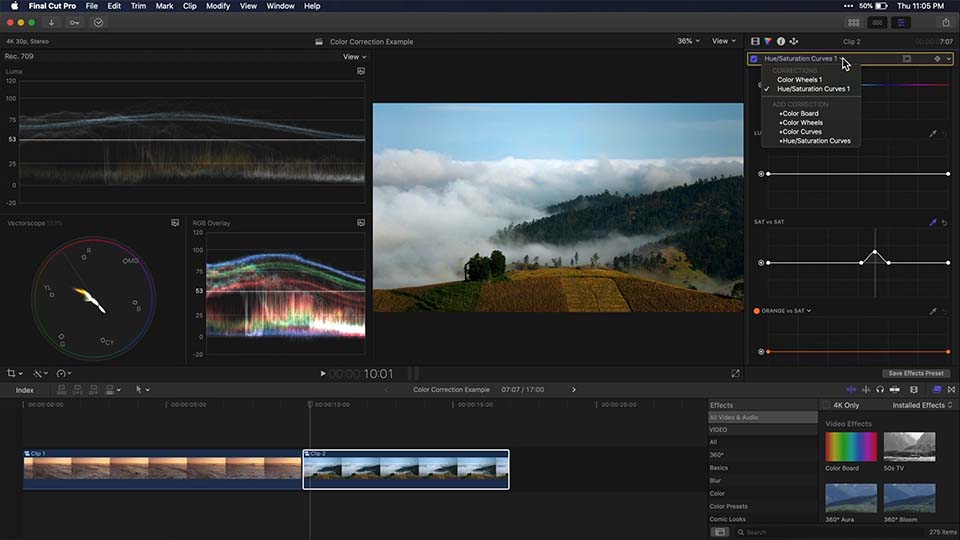The width and height of the screenshot is (960, 540).
Task: Click the mask icon on Hue/Saturation Curves row
Action: pyautogui.click(x=907, y=59)
